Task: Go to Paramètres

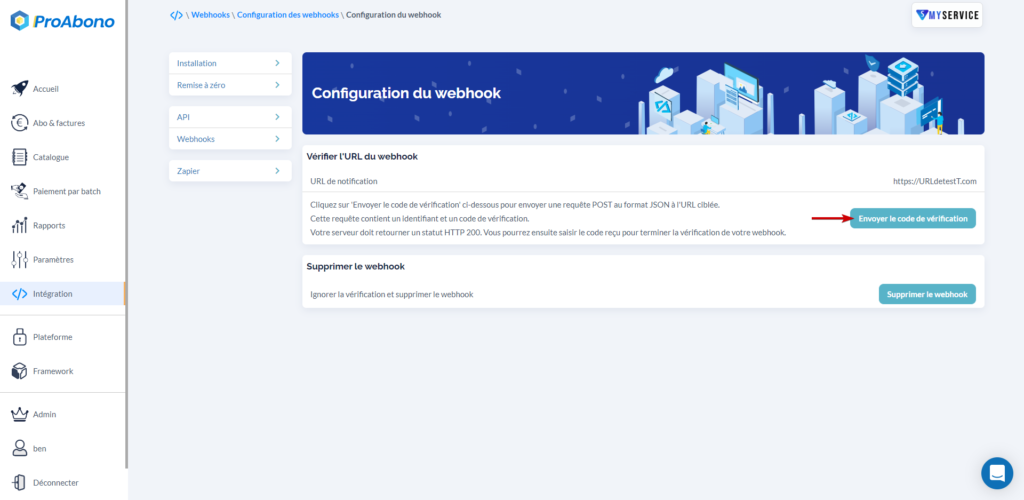Action: 53,259
